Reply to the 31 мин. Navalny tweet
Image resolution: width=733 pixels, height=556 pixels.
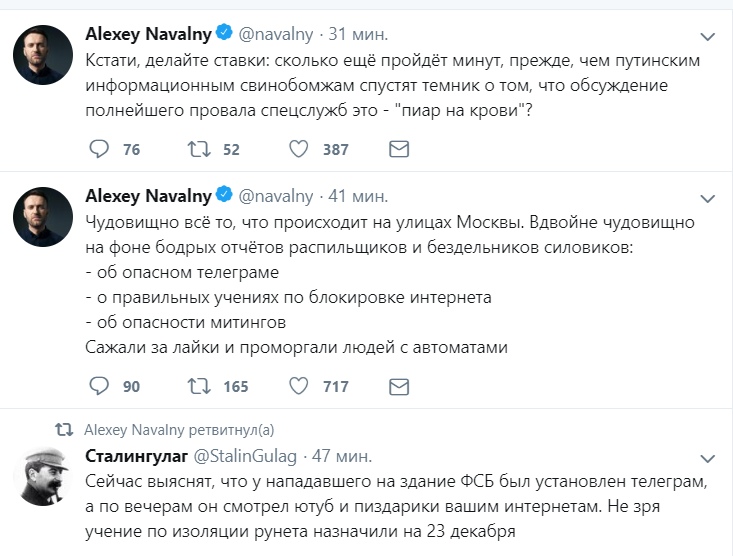coord(99,149)
